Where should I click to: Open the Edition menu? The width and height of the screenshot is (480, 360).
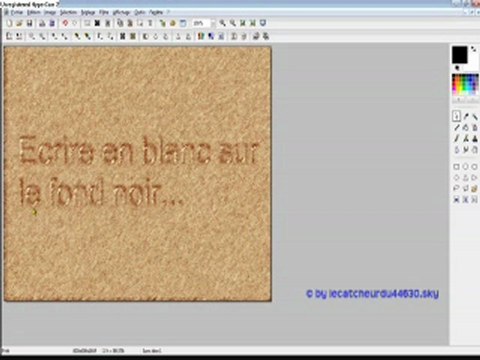(34, 12)
